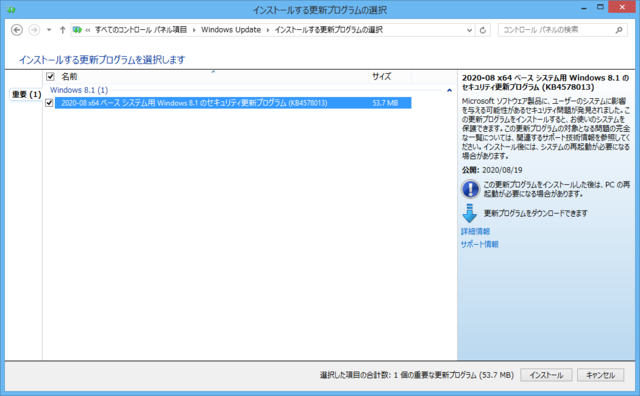Click the 53.7 MB size cell
This screenshot has height=396, width=640.
385,103
